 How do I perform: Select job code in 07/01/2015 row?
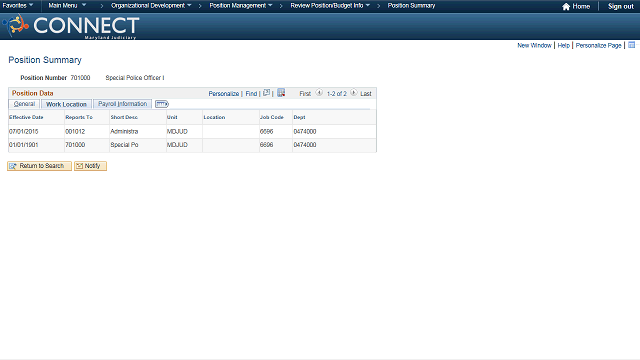click(x=267, y=131)
